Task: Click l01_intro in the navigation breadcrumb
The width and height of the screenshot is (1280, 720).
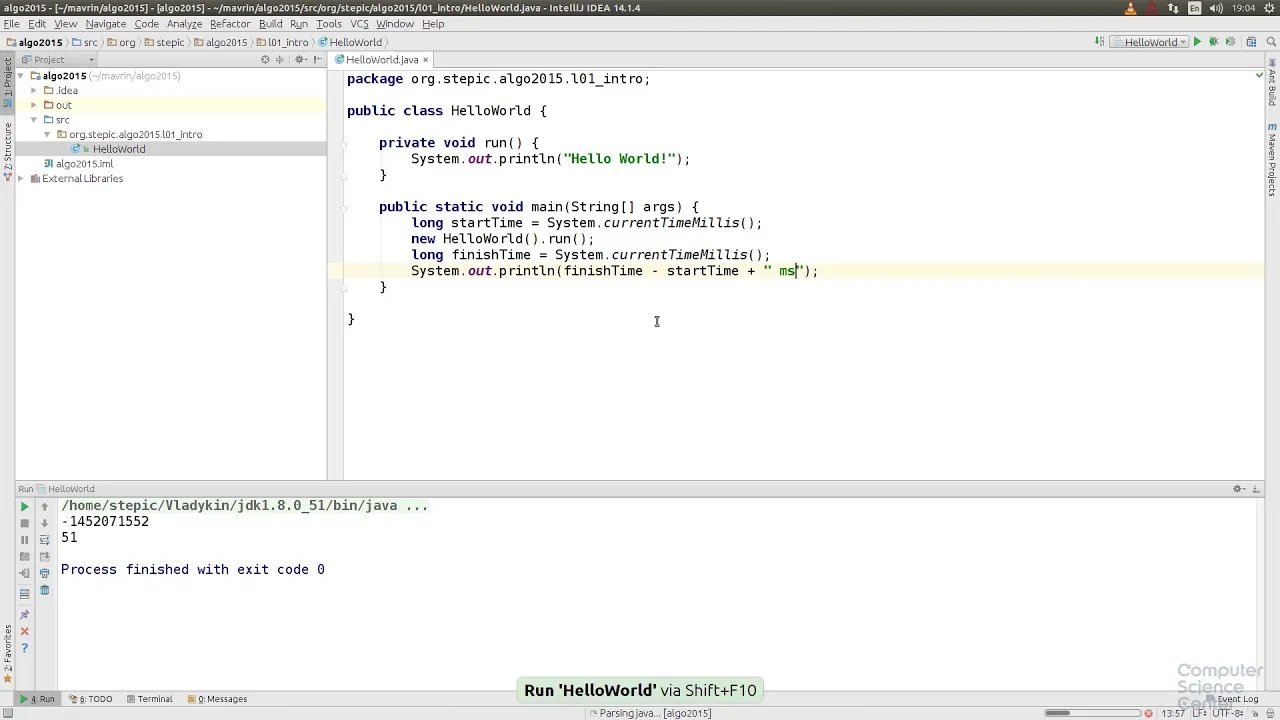Action: (283, 42)
